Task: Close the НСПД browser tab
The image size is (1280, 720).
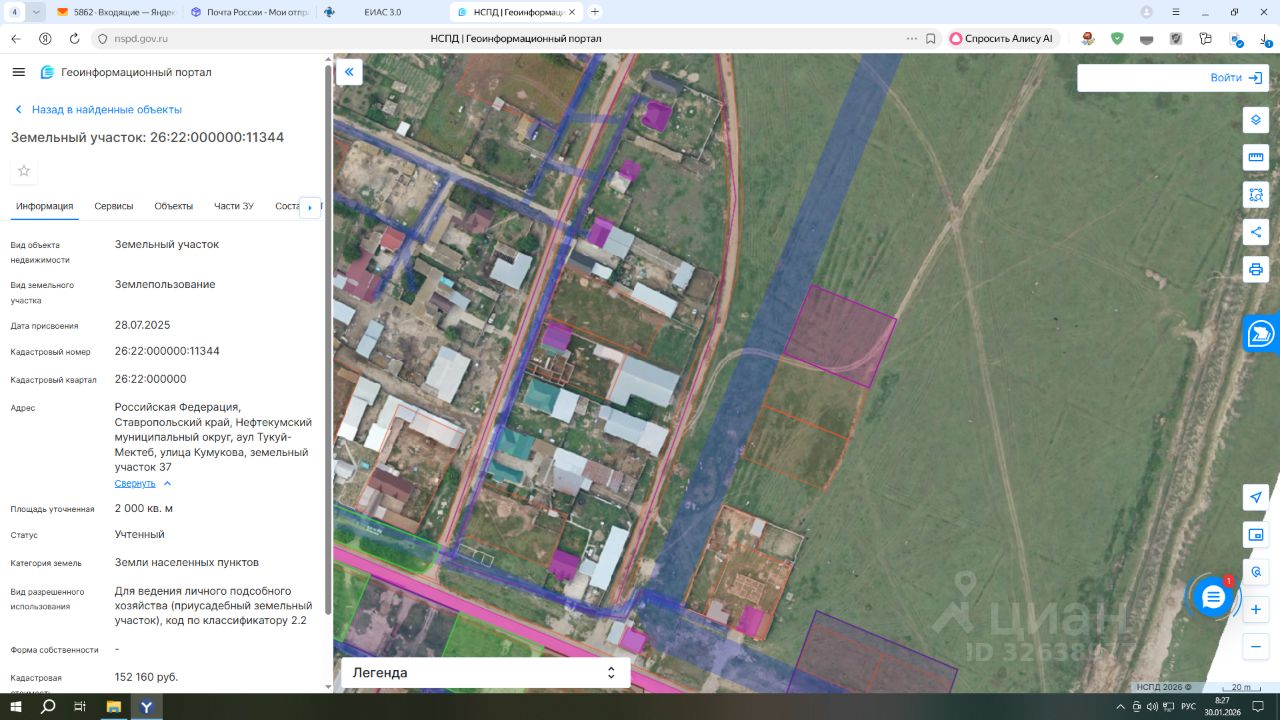Action: tap(574, 12)
